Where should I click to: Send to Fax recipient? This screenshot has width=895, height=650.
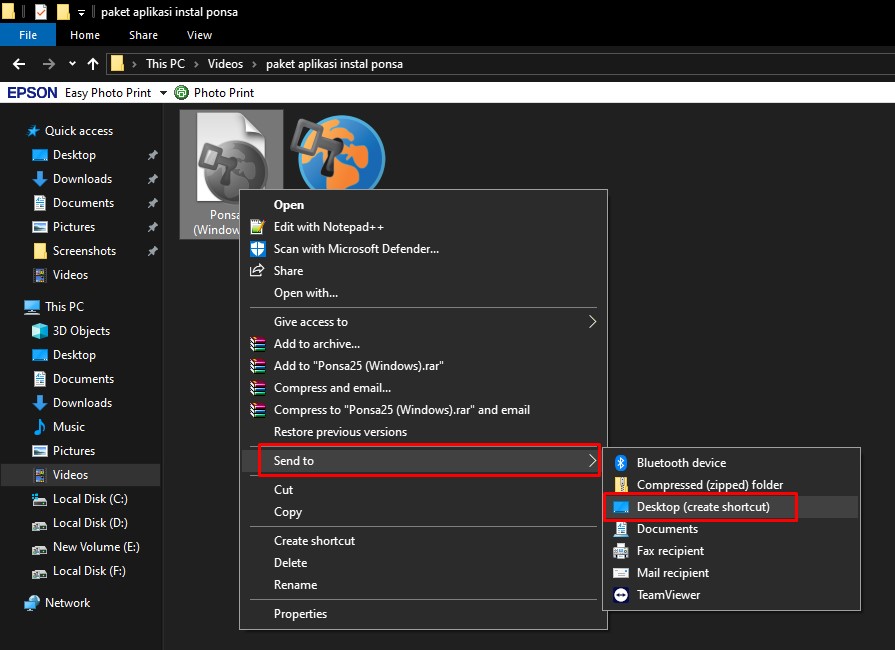pyautogui.click(x=732, y=551)
